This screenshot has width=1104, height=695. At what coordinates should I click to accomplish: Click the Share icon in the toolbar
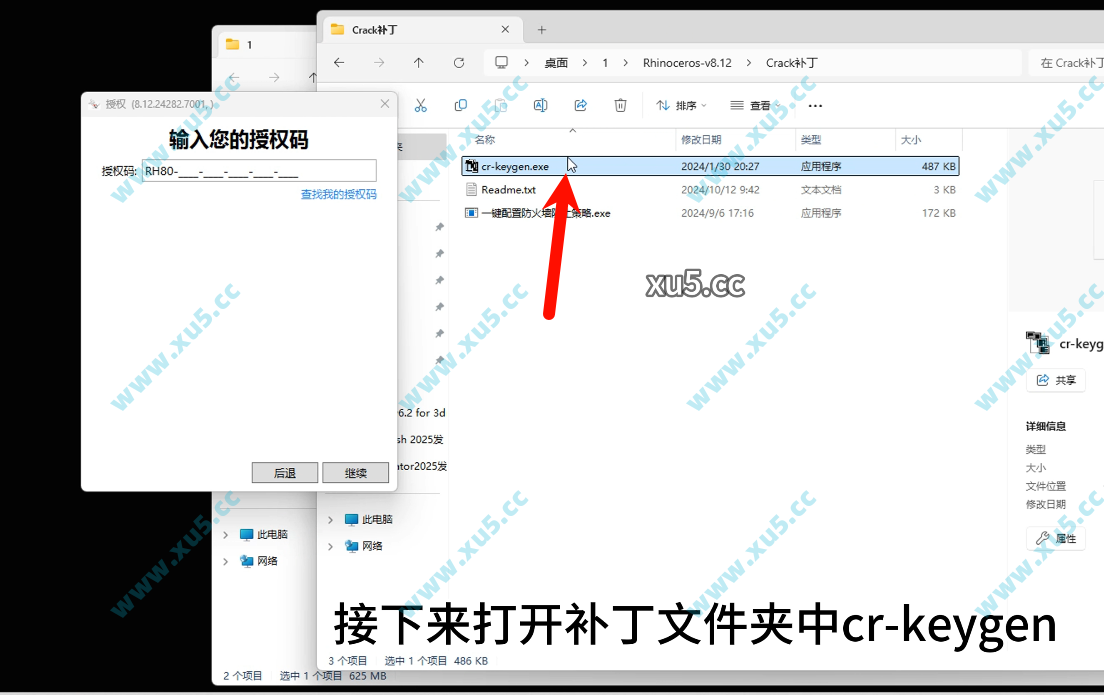click(580, 104)
